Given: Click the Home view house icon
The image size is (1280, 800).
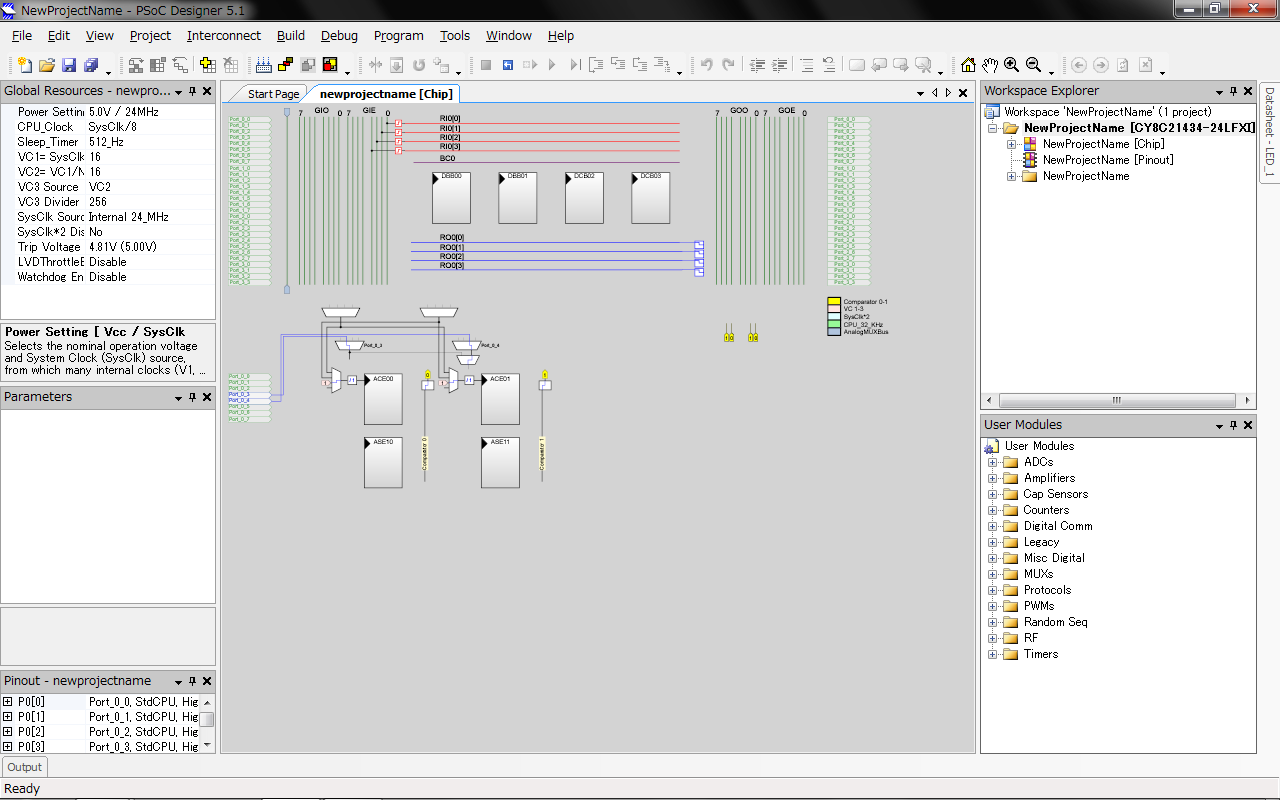Looking at the screenshot, I should [x=968, y=65].
